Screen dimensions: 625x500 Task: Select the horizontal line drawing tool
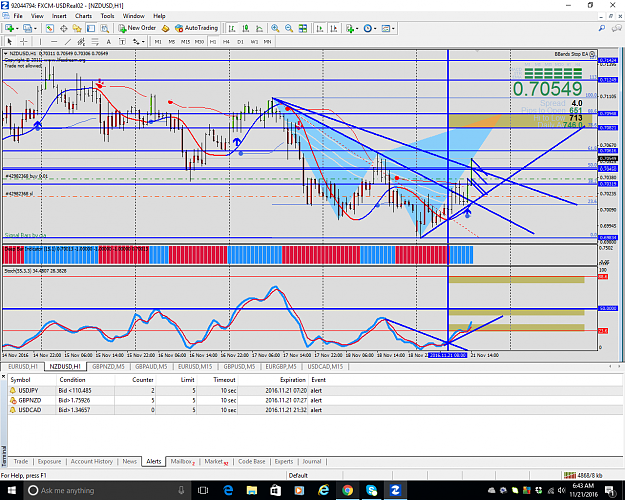[54, 41]
